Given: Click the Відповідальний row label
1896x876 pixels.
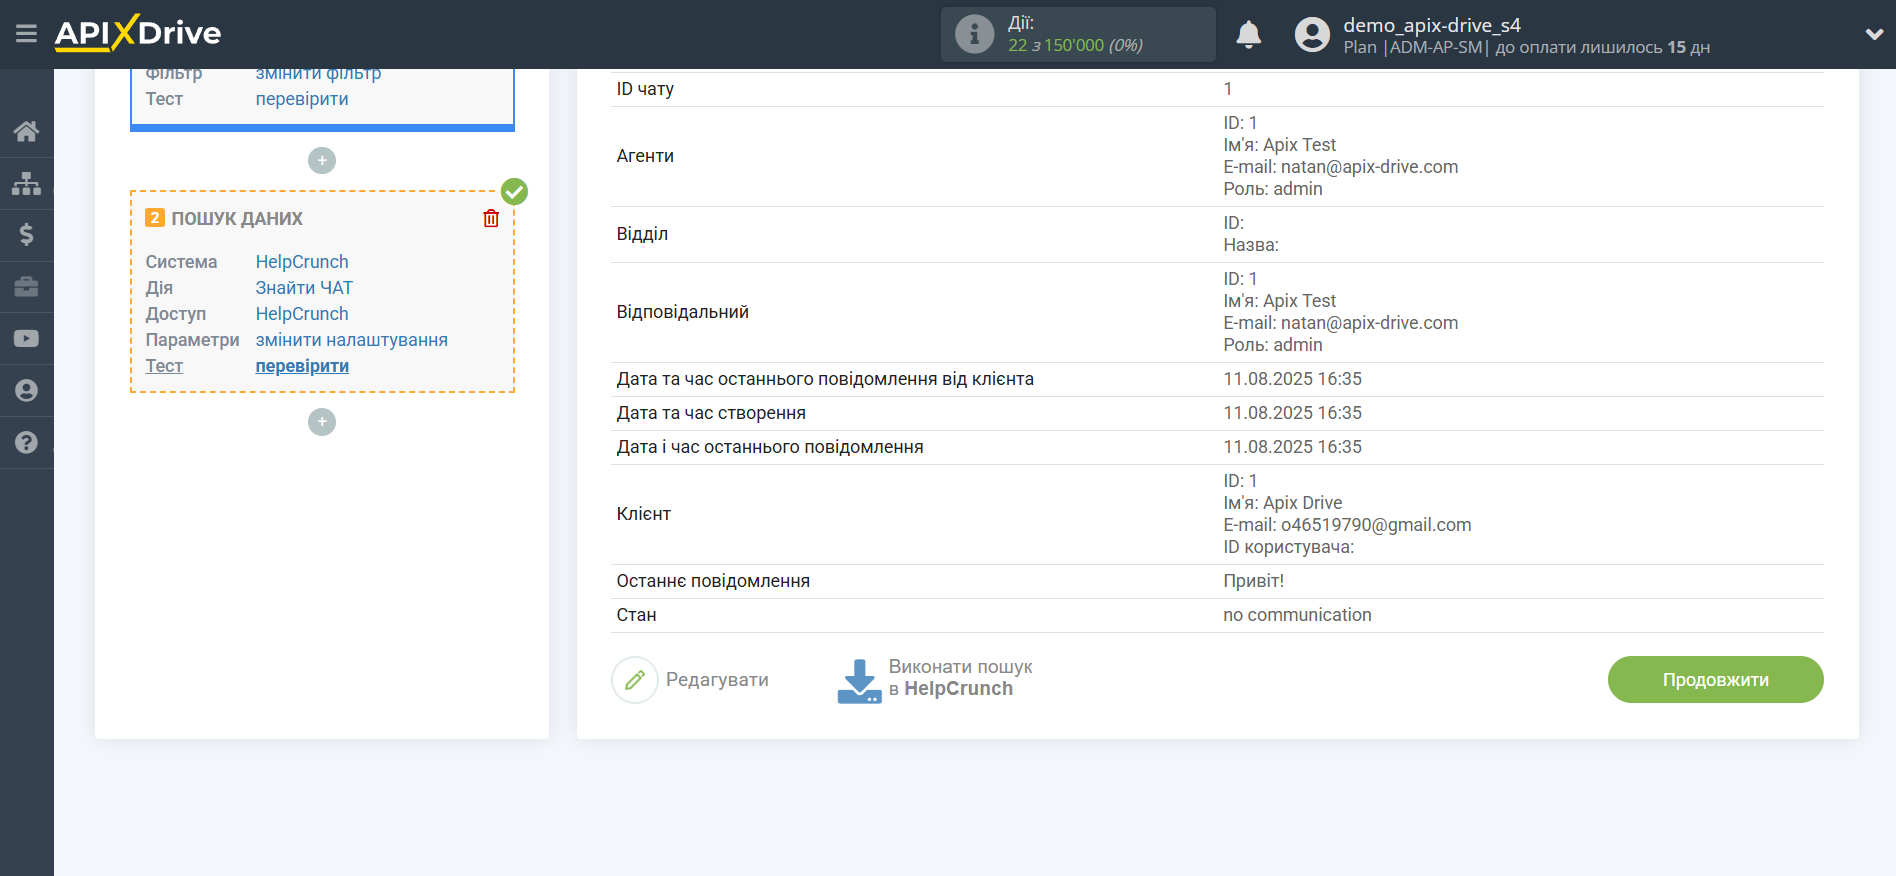Looking at the screenshot, I should click(x=682, y=312).
